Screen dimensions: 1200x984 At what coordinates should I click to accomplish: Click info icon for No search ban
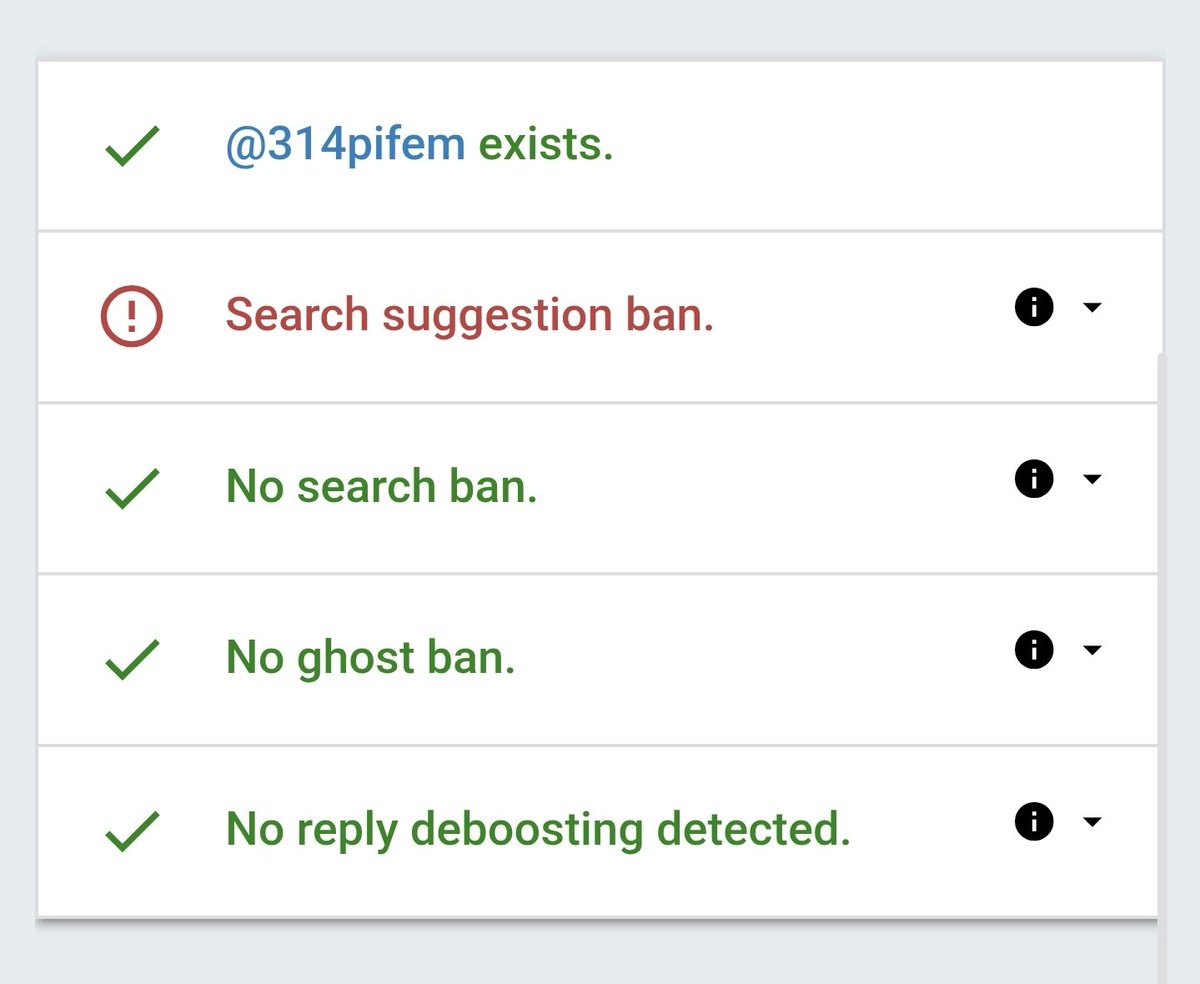point(1034,480)
